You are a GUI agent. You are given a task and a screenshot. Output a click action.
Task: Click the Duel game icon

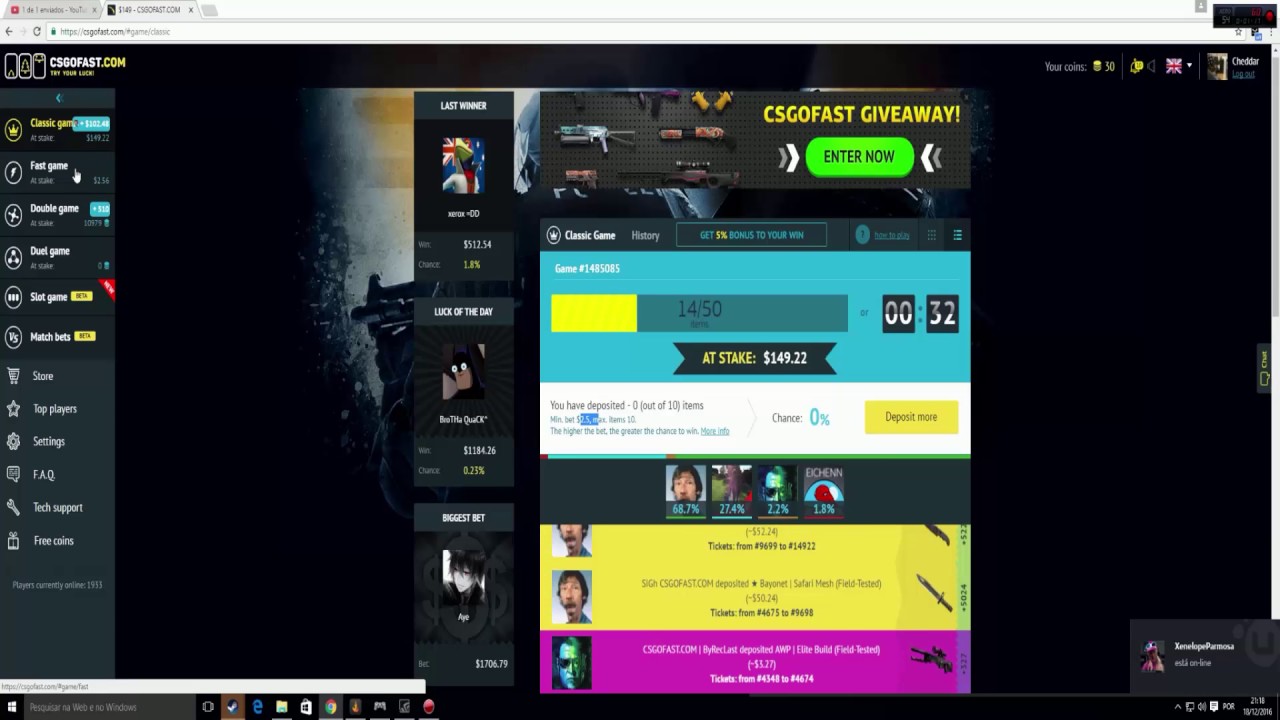[x=13, y=258]
